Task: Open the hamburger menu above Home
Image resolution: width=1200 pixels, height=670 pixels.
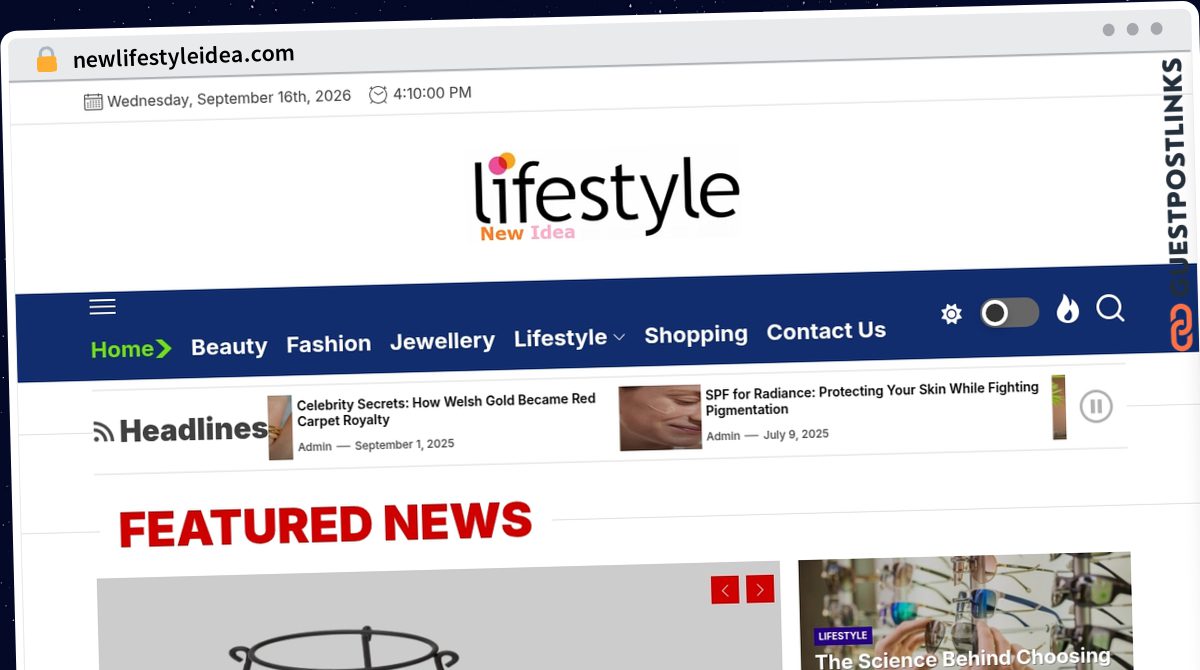Action: point(102,307)
